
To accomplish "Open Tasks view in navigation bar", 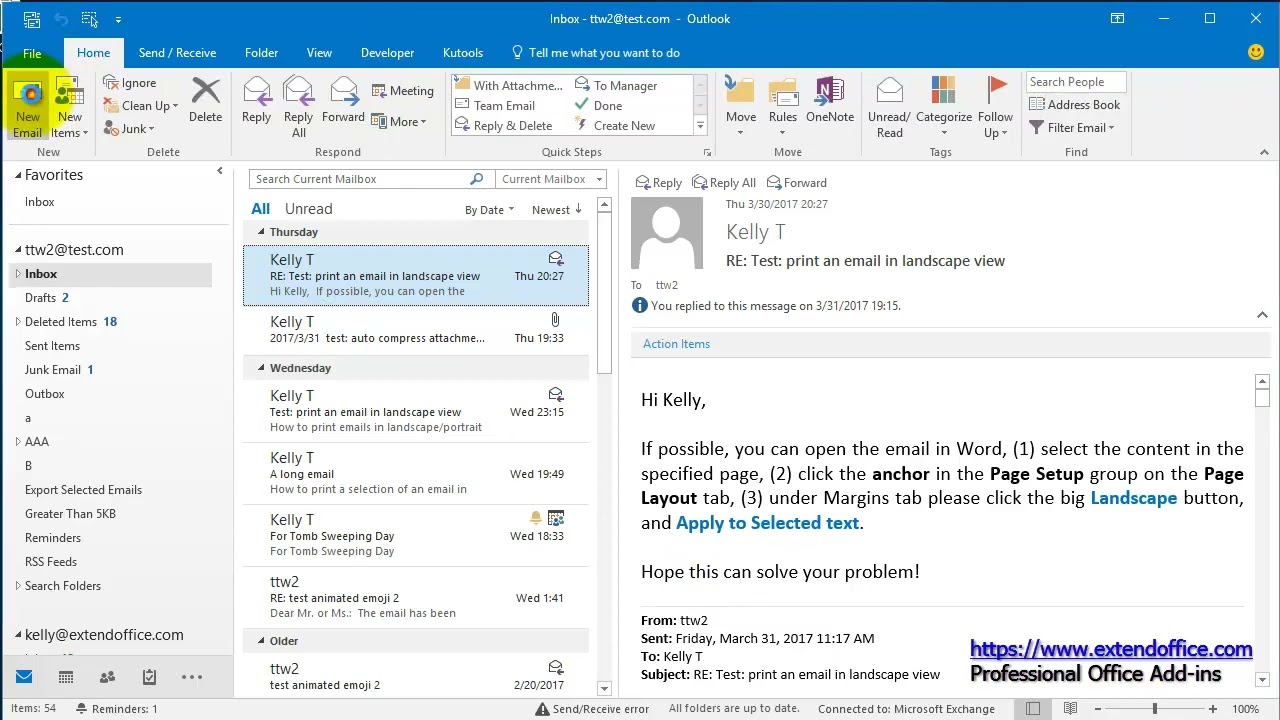I will 149,677.
